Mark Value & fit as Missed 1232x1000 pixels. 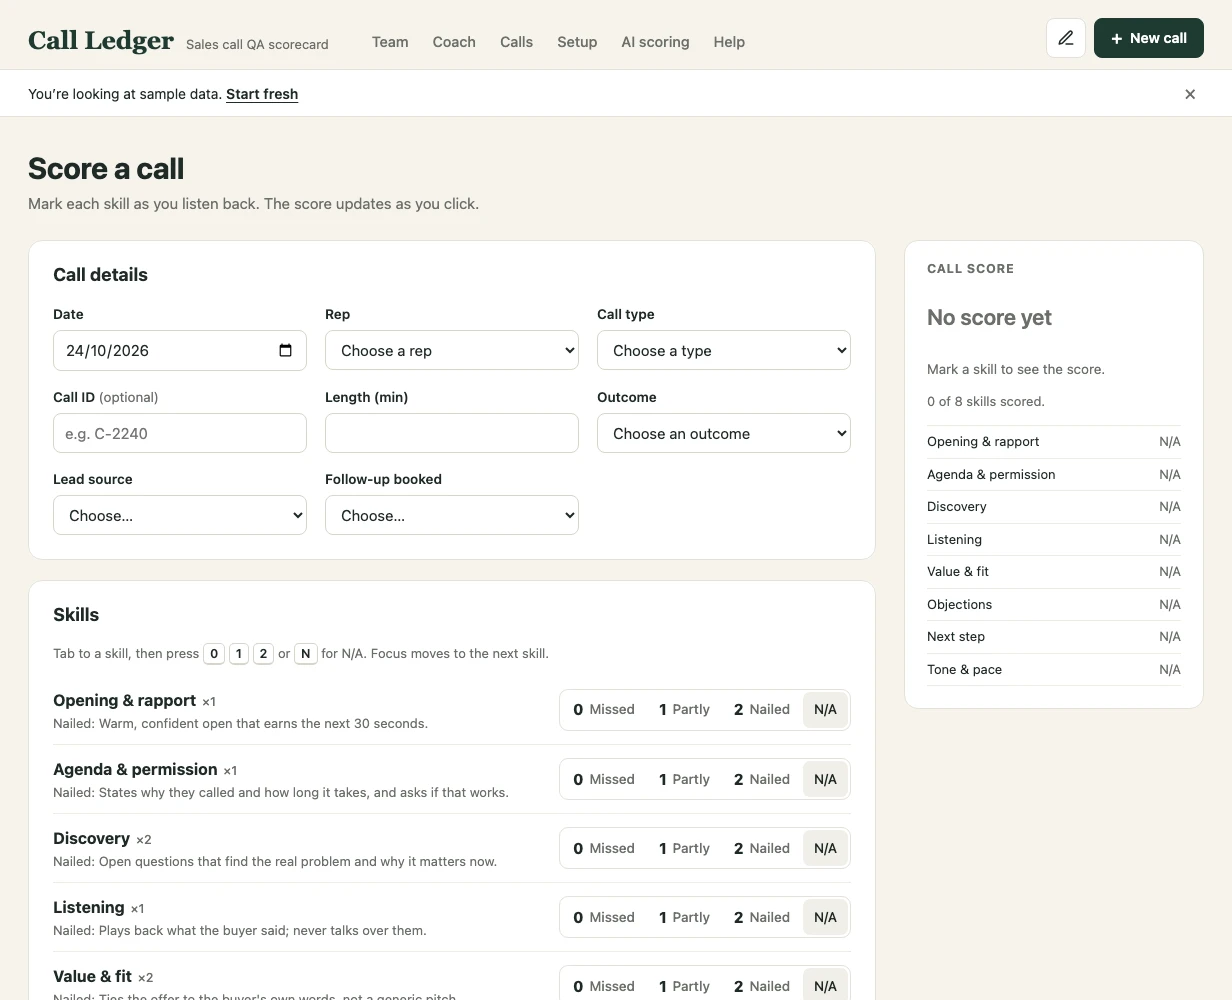point(604,986)
